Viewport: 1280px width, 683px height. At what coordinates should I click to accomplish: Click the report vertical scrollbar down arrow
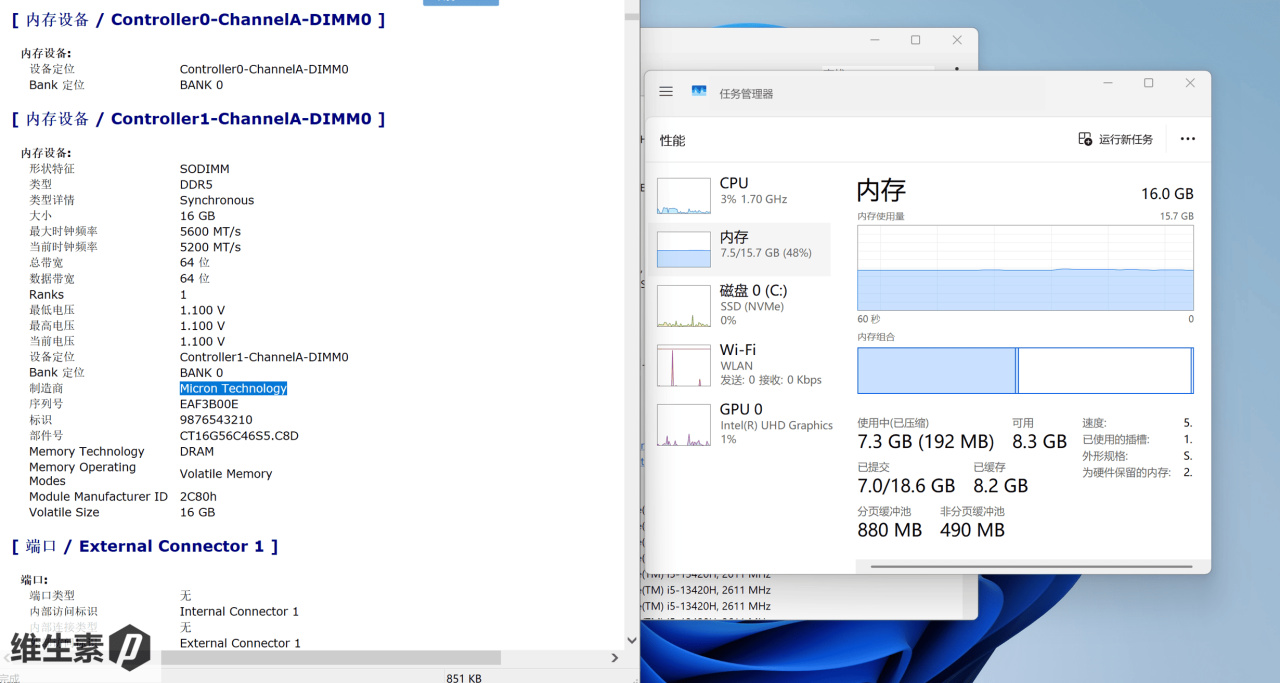coord(631,640)
